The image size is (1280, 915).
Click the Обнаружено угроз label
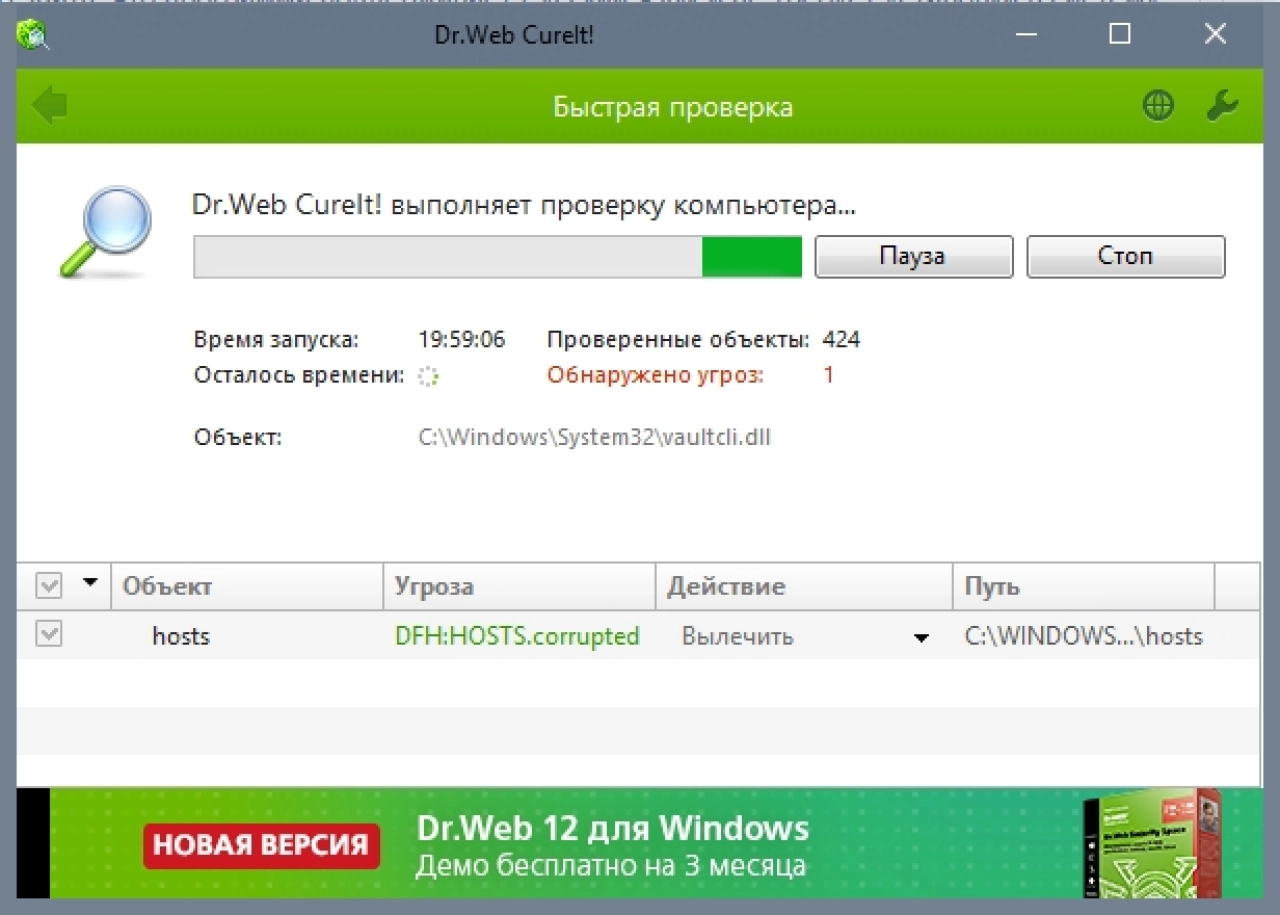[655, 375]
